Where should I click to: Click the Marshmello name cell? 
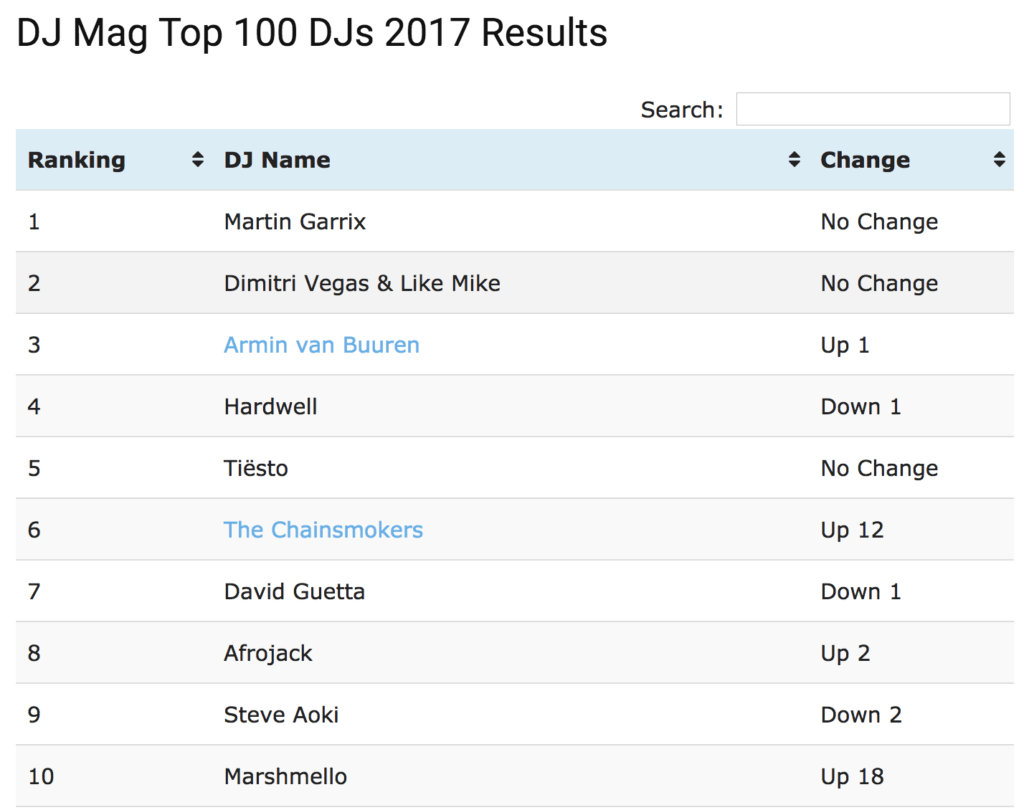(x=285, y=777)
